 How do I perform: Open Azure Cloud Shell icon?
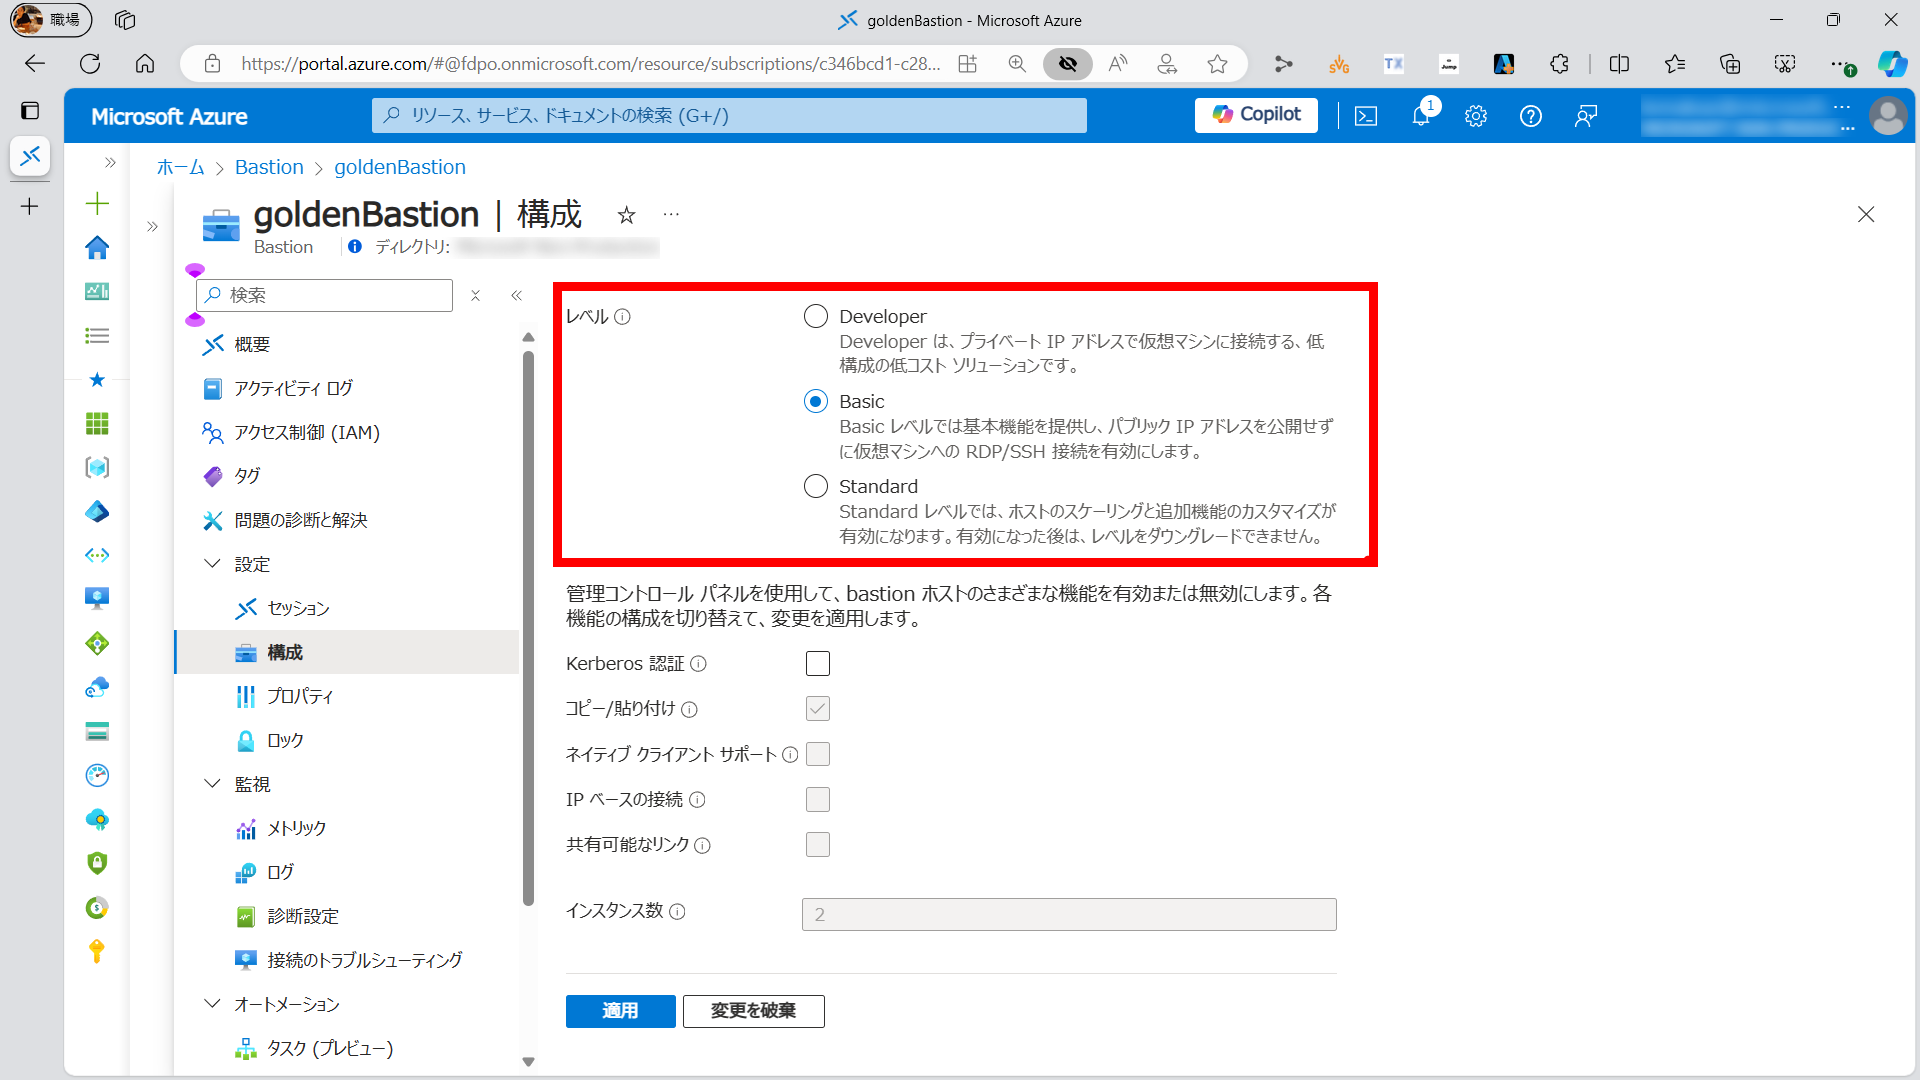[x=1365, y=116]
